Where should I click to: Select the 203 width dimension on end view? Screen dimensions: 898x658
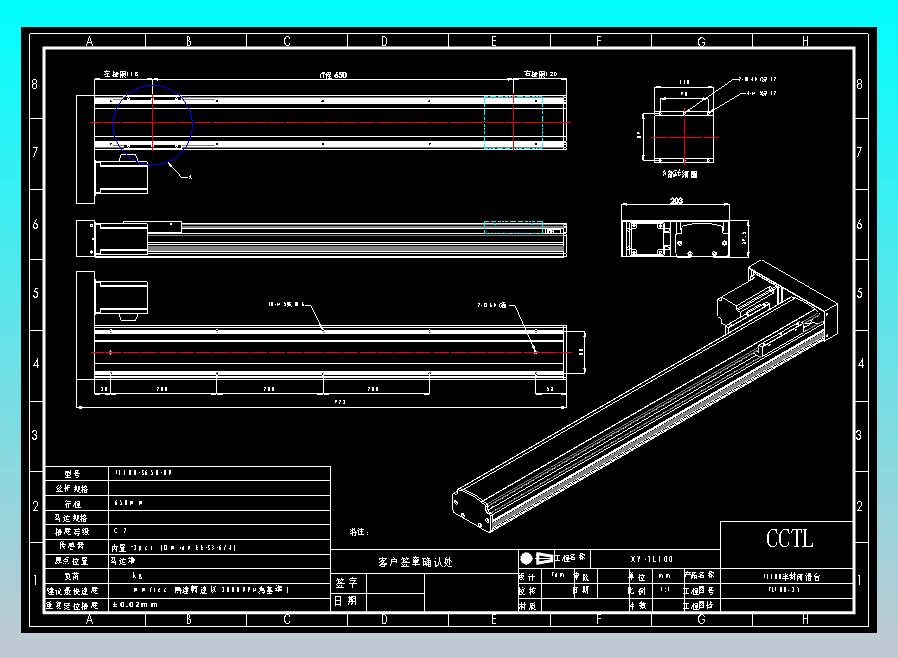coord(676,200)
